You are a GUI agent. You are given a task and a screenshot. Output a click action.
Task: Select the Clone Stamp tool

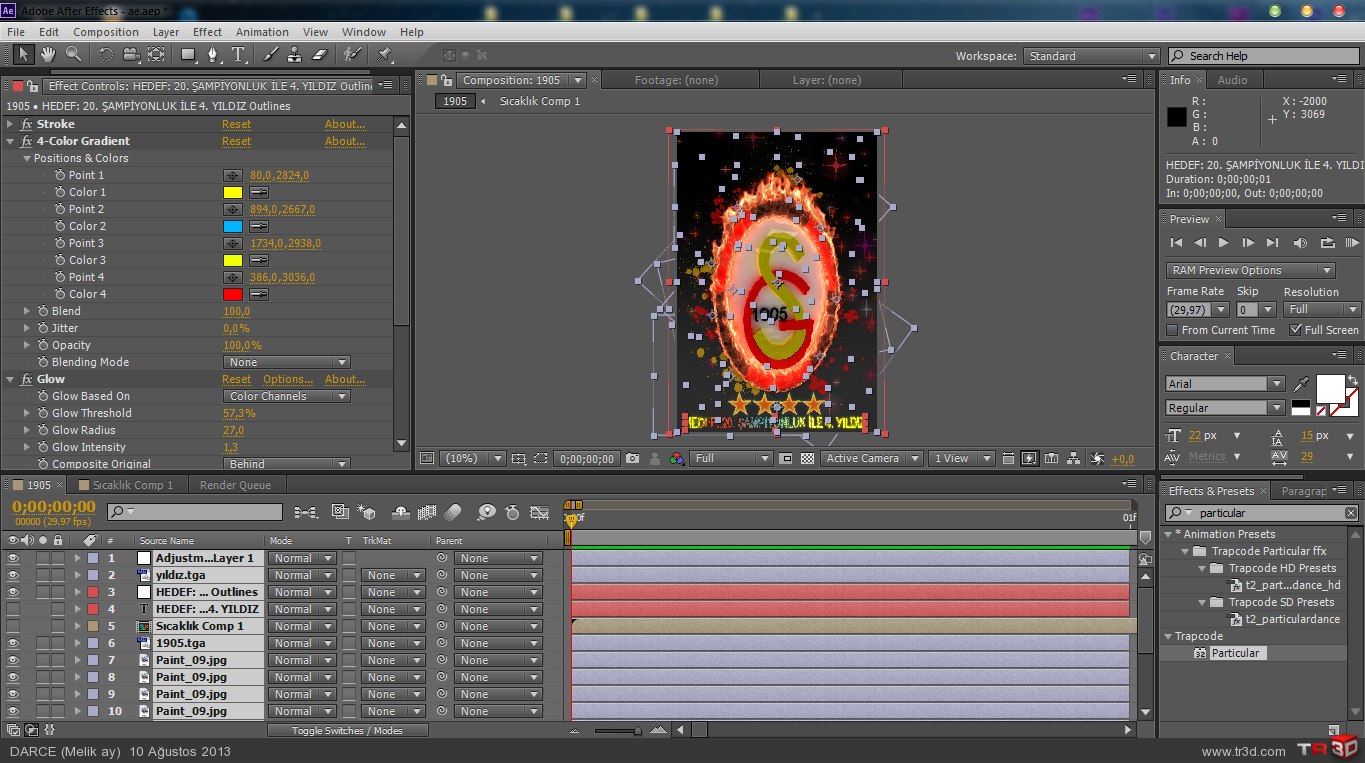coord(295,54)
